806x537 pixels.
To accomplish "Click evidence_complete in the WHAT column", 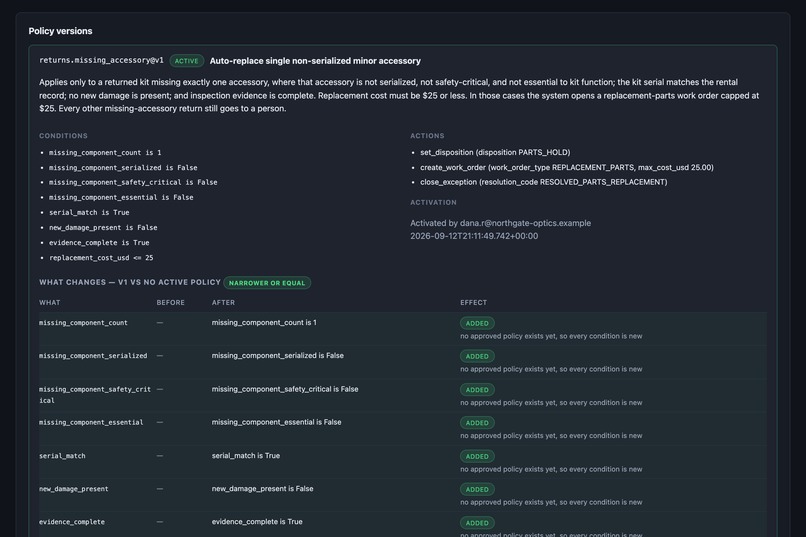I will tap(72, 522).
